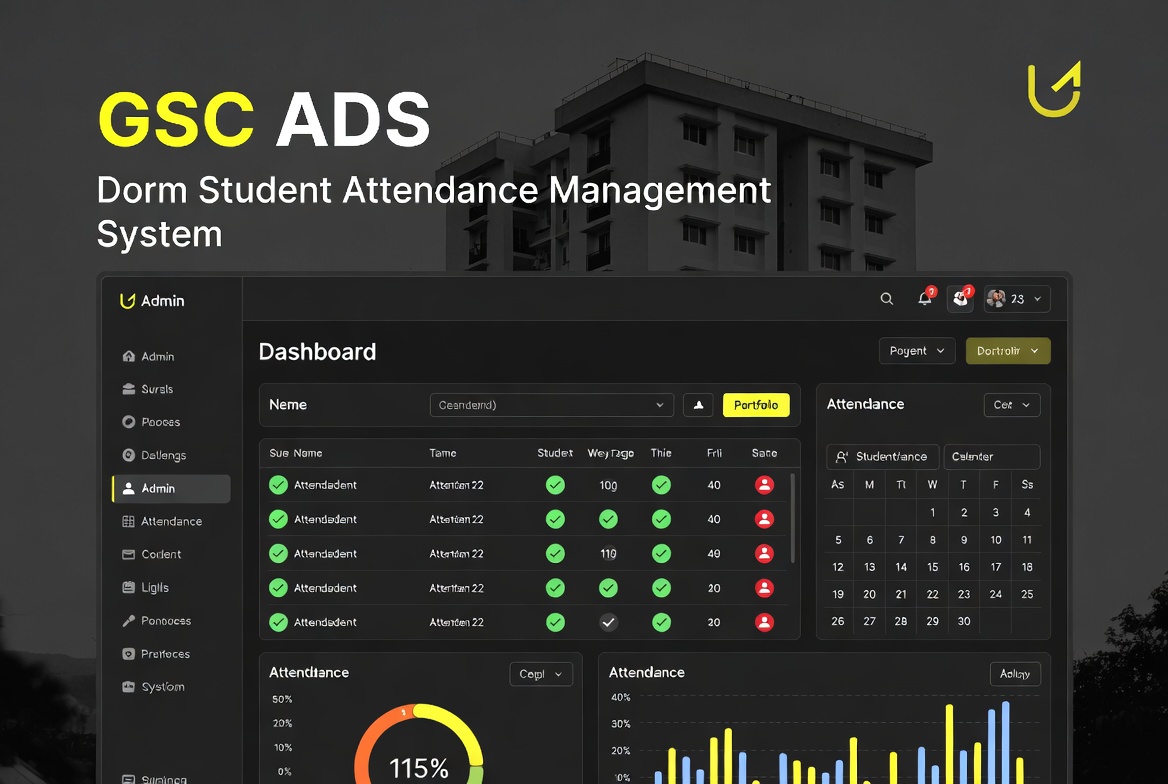Click the grid icon beside sidebar Attendance
Viewport: 1168px width, 784px height.
(x=128, y=521)
